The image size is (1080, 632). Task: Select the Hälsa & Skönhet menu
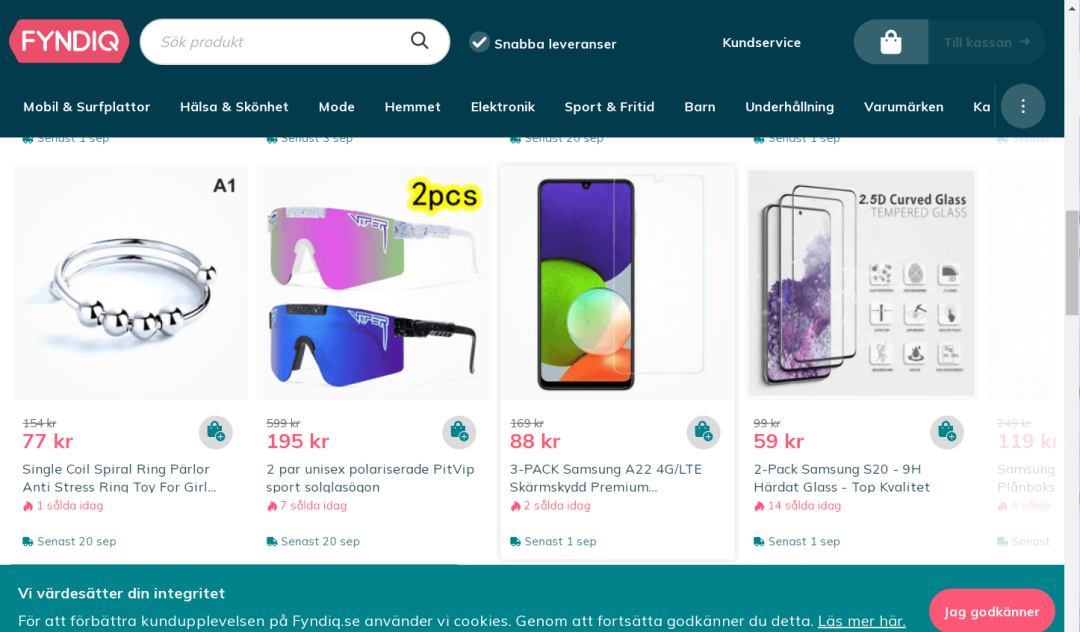pos(234,107)
